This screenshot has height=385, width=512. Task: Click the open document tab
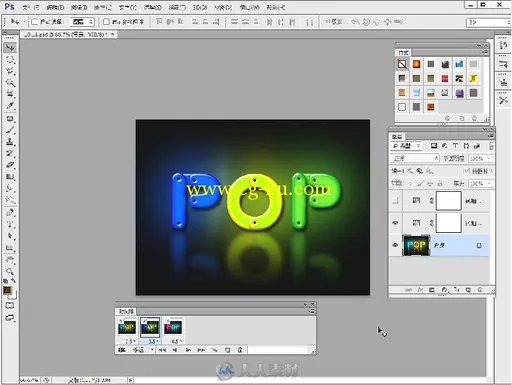pos(68,34)
